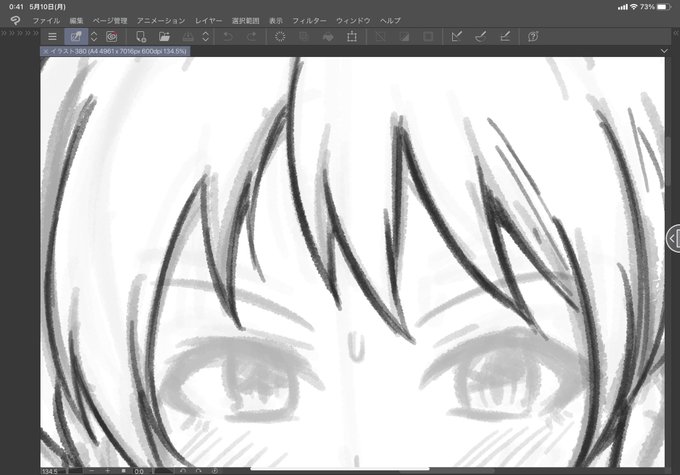Expand left palette dock via double chevrons
Image resolution: width=680 pixels, height=475 pixels.
pyautogui.click(x=20, y=33)
